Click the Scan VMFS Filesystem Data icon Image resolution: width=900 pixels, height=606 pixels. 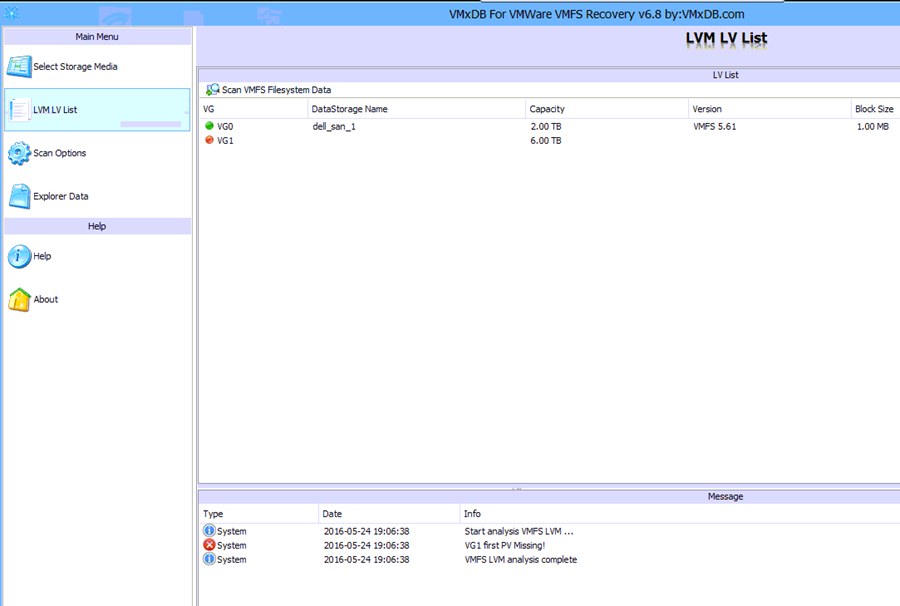point(213,90)
